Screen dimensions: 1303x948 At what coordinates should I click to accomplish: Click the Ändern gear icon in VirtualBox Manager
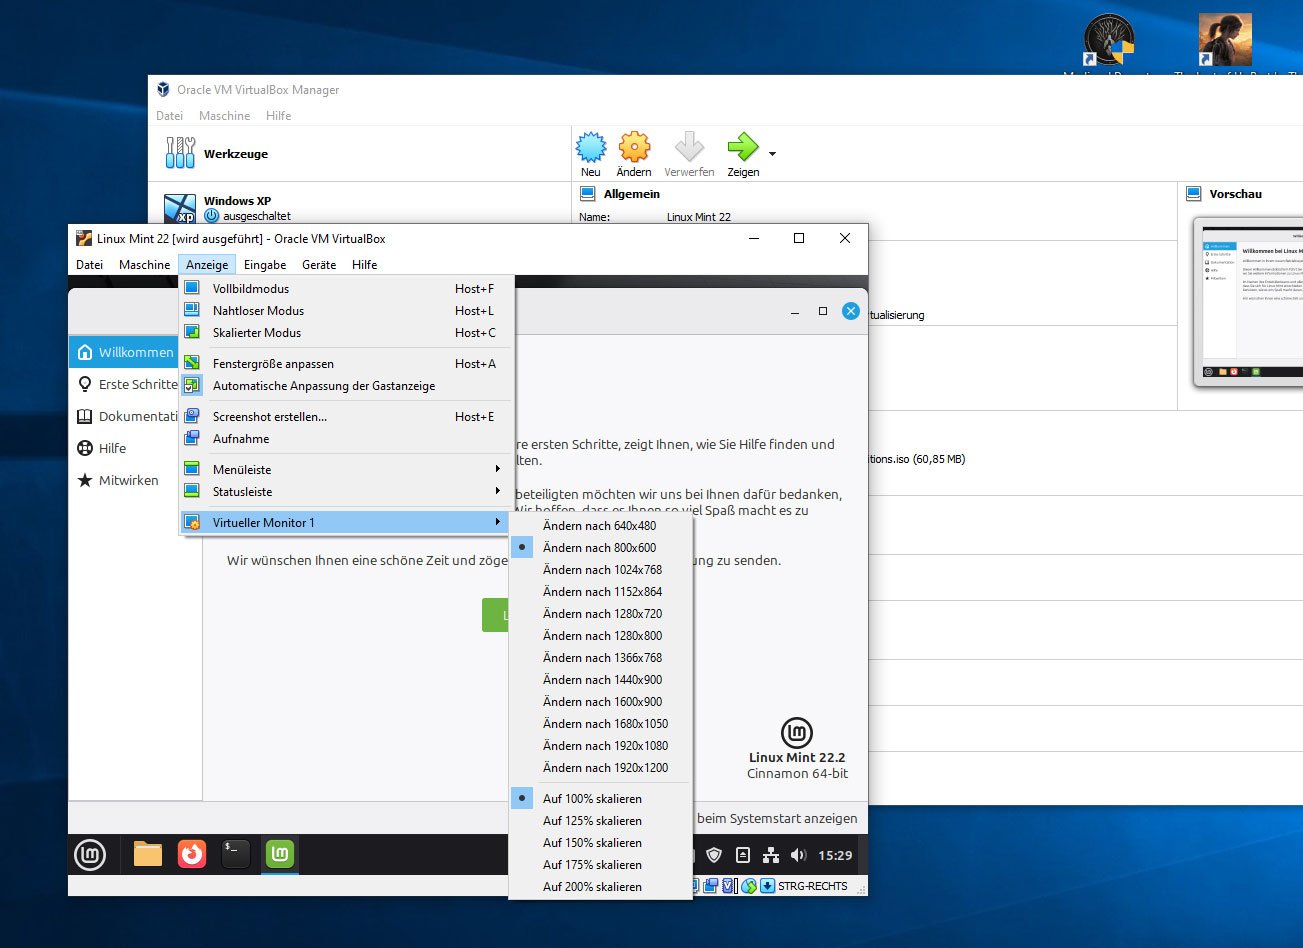click(x=634, y=147)
